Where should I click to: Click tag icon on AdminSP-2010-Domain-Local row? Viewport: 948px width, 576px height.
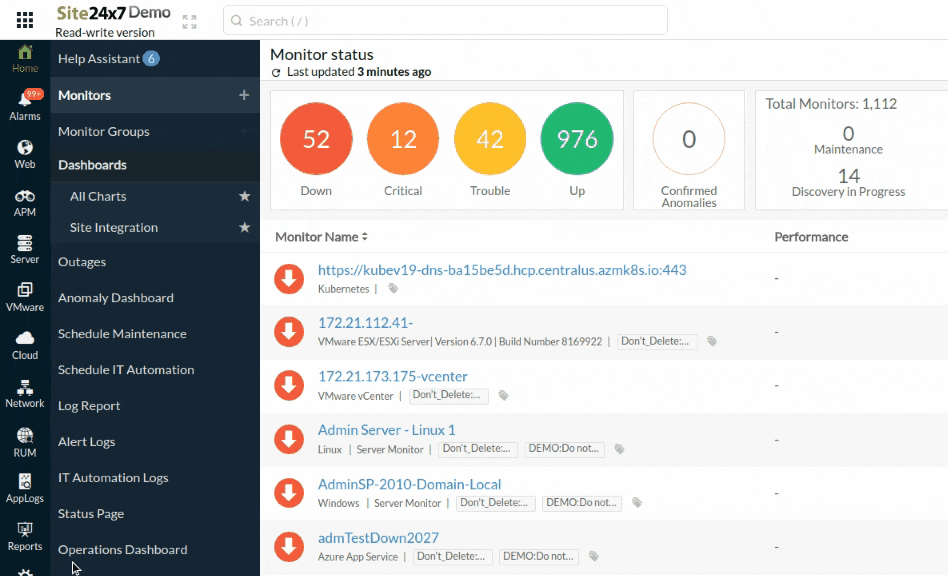(x=637, y=503)
